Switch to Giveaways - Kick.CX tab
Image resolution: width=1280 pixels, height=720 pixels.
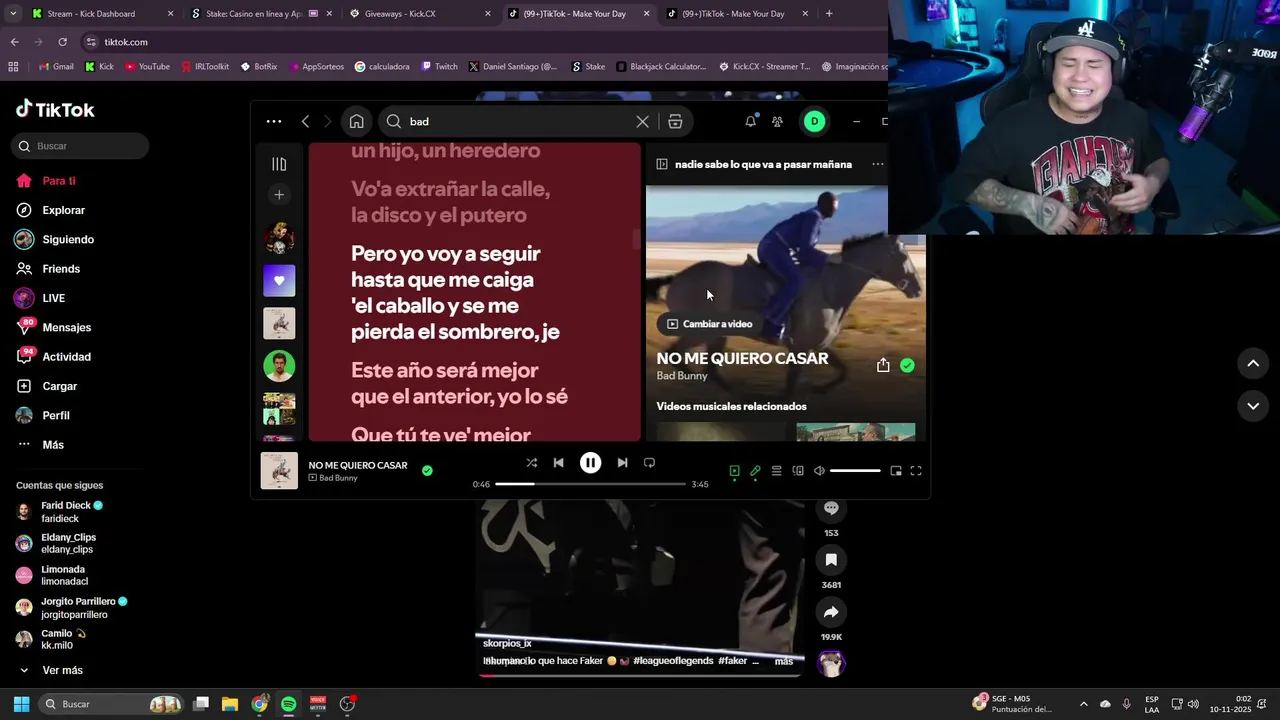tap(420, 14)
